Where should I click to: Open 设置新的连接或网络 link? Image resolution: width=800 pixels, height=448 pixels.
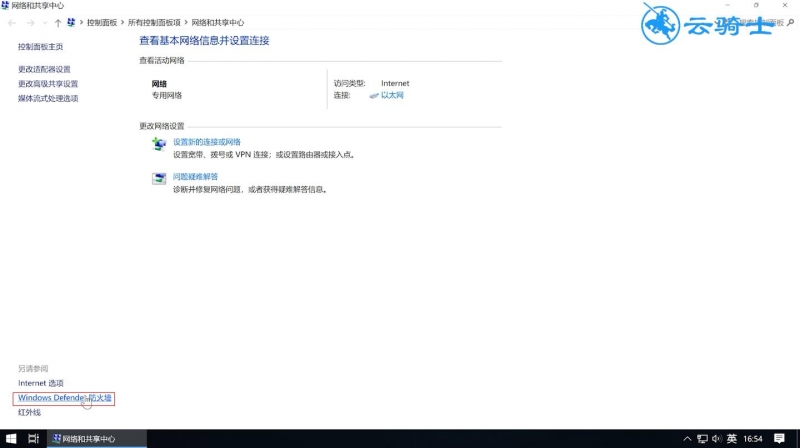tap(207, 142)
